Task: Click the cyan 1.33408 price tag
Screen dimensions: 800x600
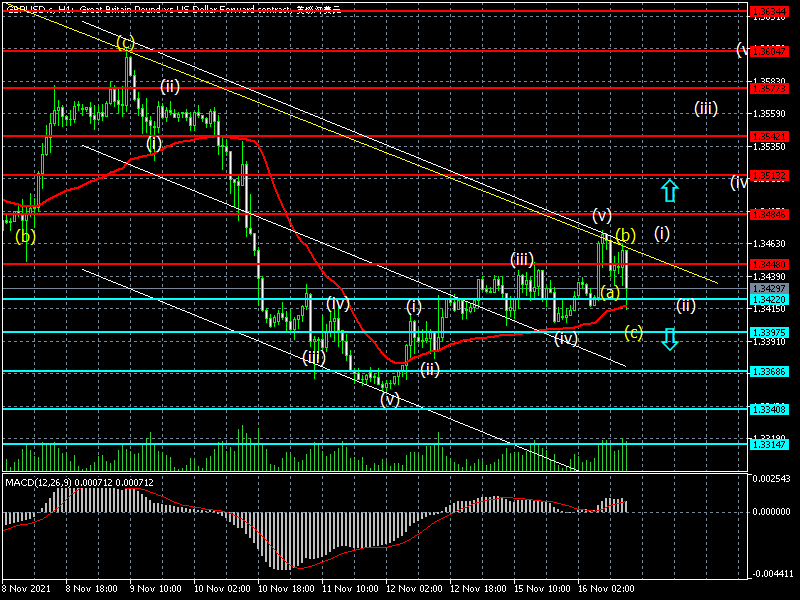Action: click(x=769, y=409)
